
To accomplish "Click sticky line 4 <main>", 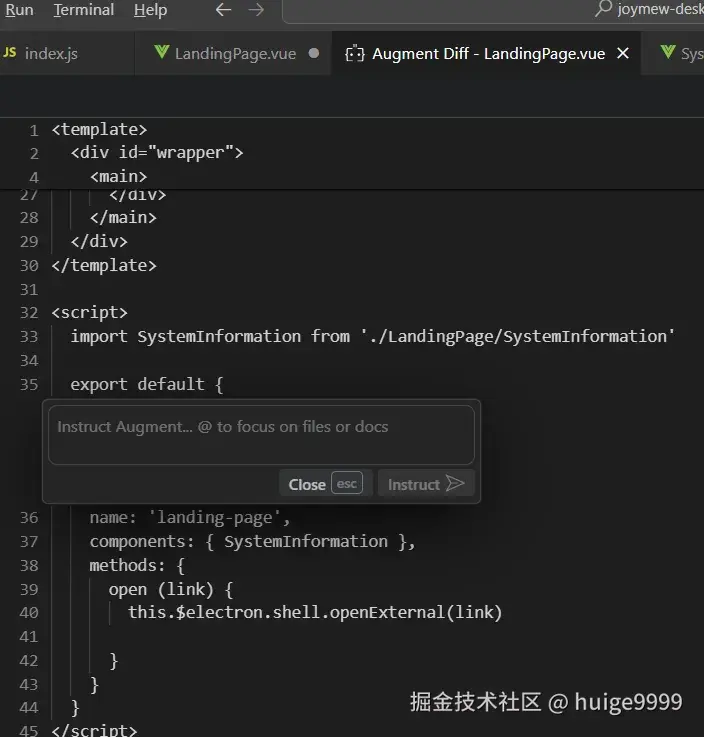I will pos(118,177).
